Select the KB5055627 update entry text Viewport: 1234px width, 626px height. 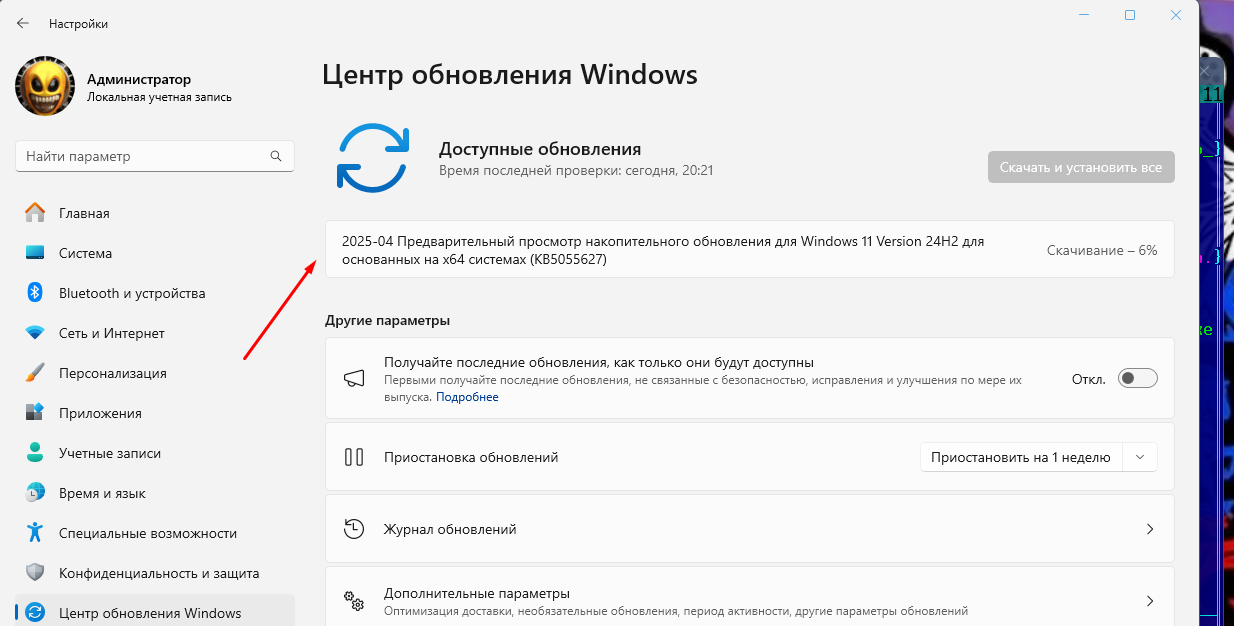click(x=663, y=250)
